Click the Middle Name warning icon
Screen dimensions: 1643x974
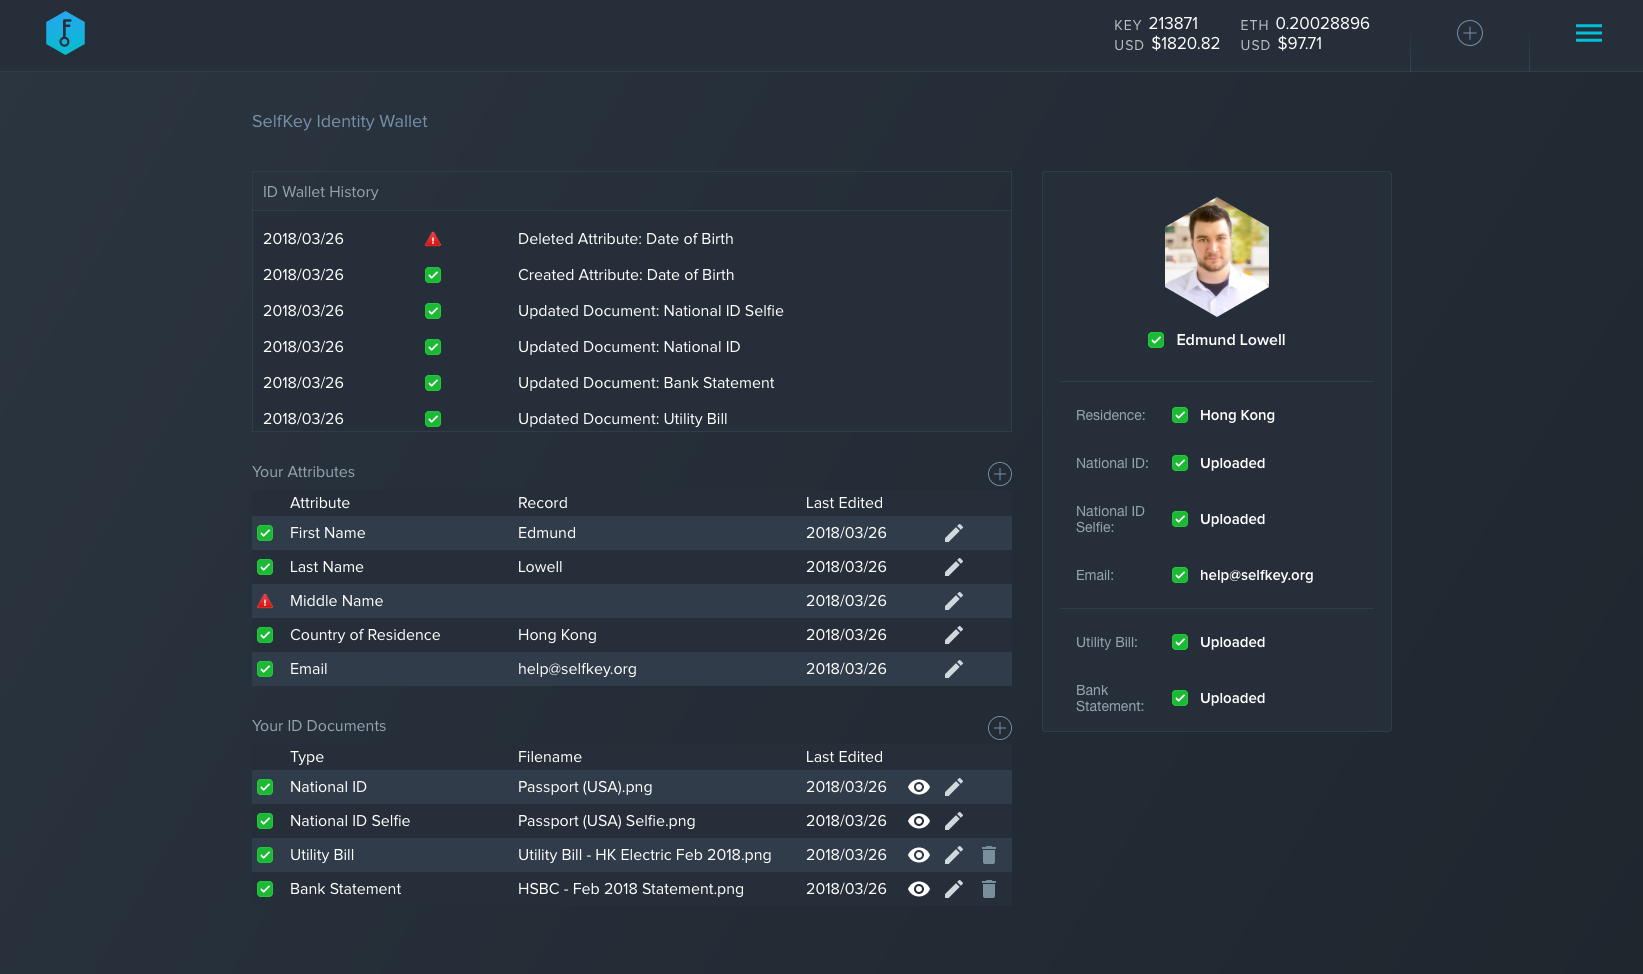tap(265, 601)
